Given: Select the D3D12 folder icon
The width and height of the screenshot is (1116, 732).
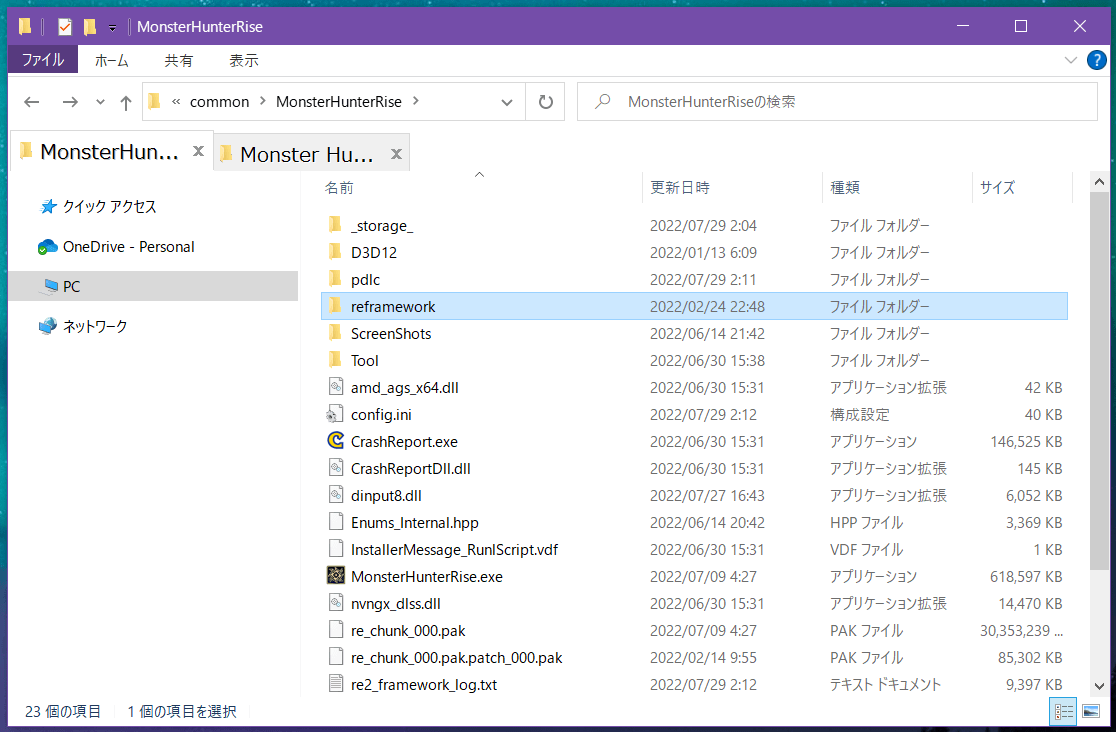Looking at the screenshot, I should pos(335,252).
